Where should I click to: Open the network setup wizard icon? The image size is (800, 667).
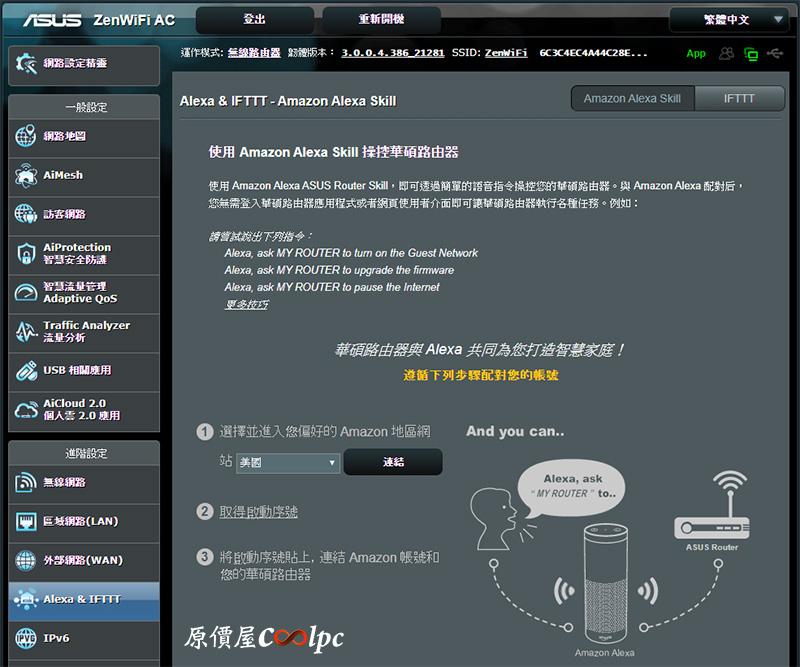click(26, 64)
